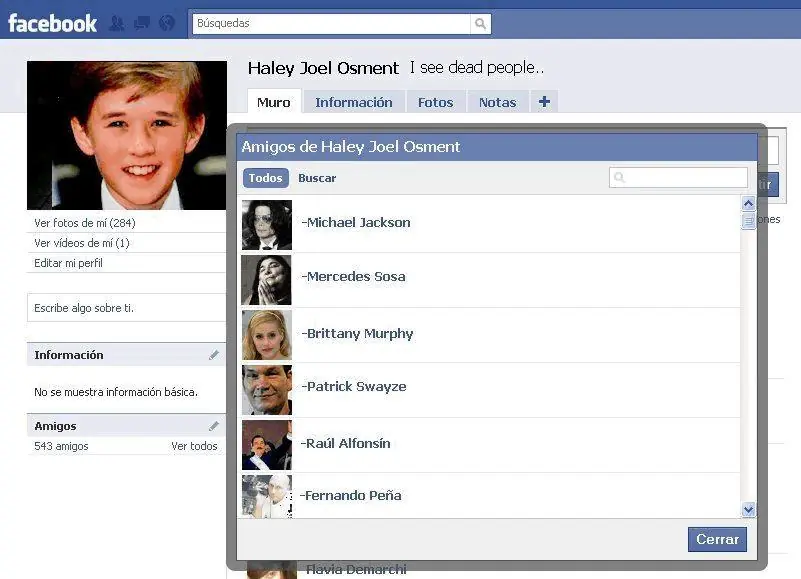Click Mercedes Sosa's thumbnail photo
This screenshot has width=801, height=579.
(x=267, y=280)
